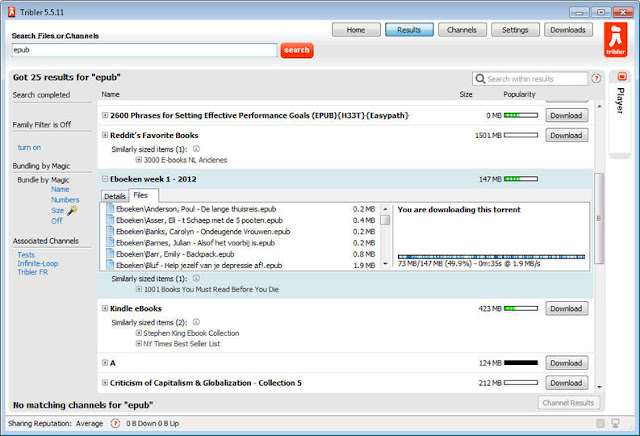Download the 2600 Phrases torrent
The height and width of the screenshot is (436, 640).
click(567, 116)
